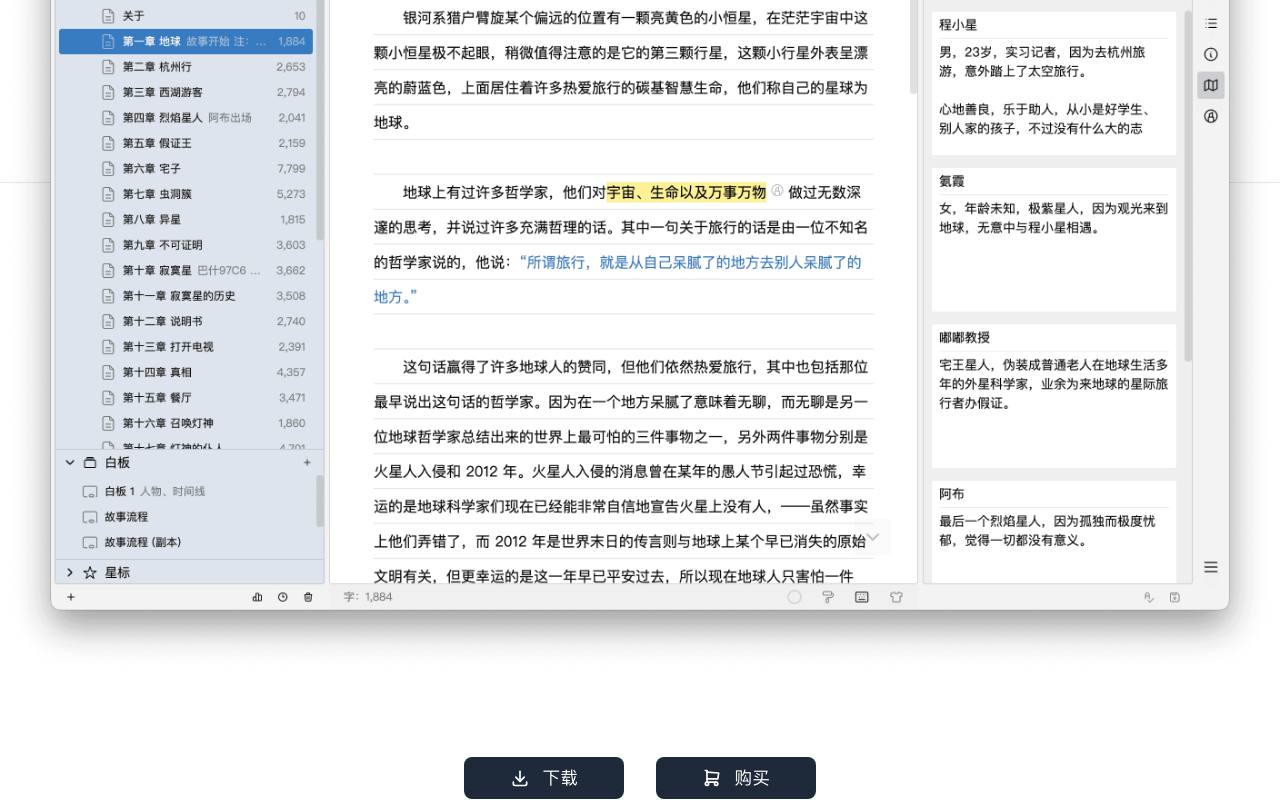Open 第十二章 说明书 chapter
Viewport: 1280px width, 800px height.
click(186, 321)
